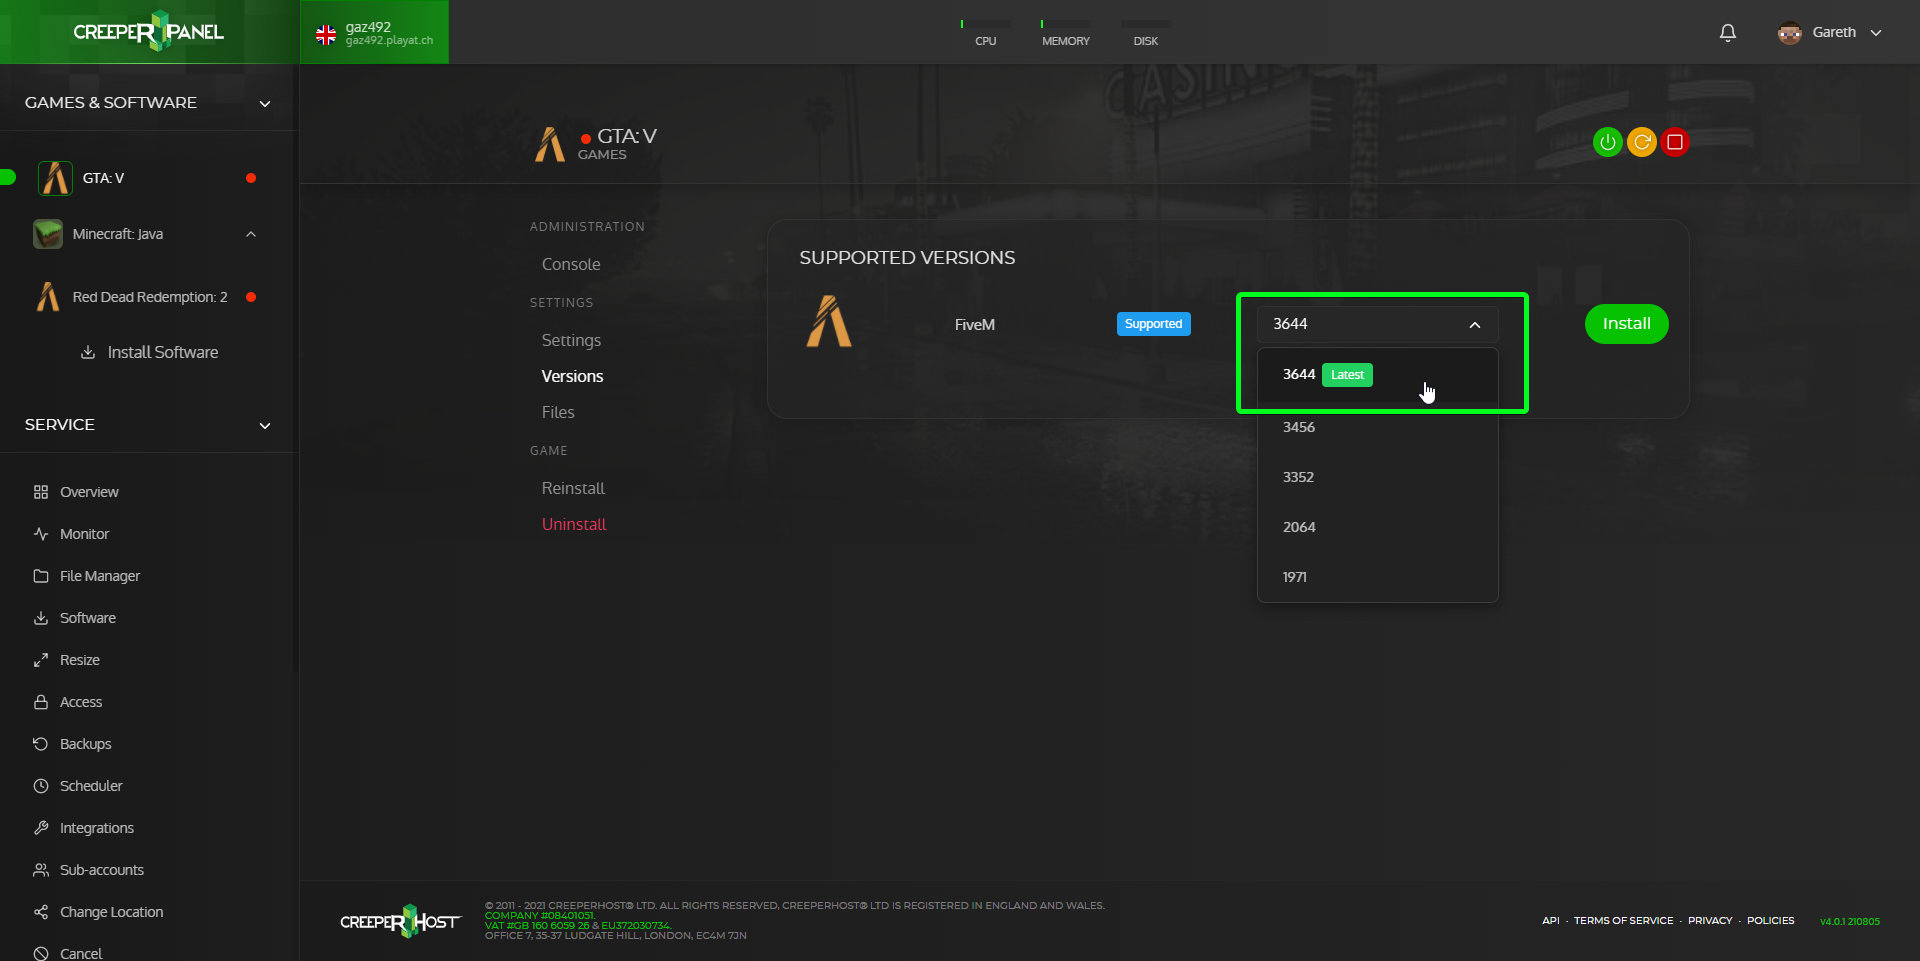Click the version number v4.0.1 210805
The width and height of the screenshot is (1920, 961).
1849,921
